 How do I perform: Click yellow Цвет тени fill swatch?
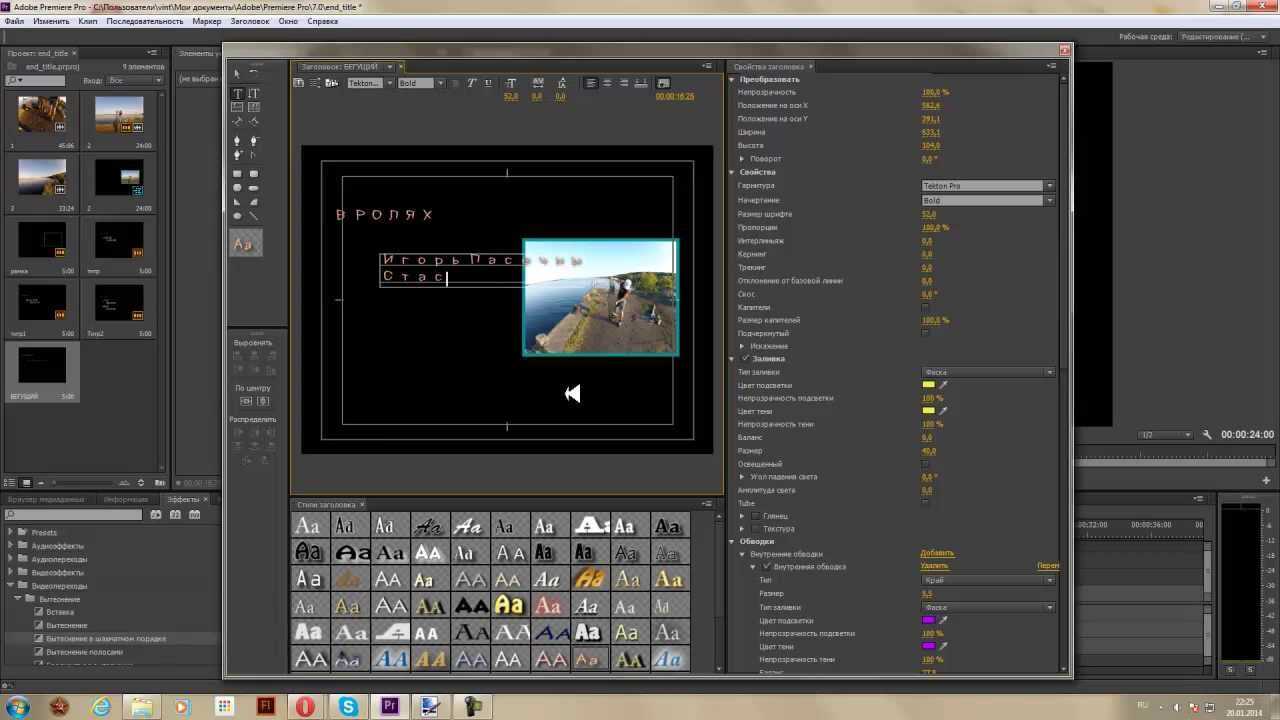929,410
